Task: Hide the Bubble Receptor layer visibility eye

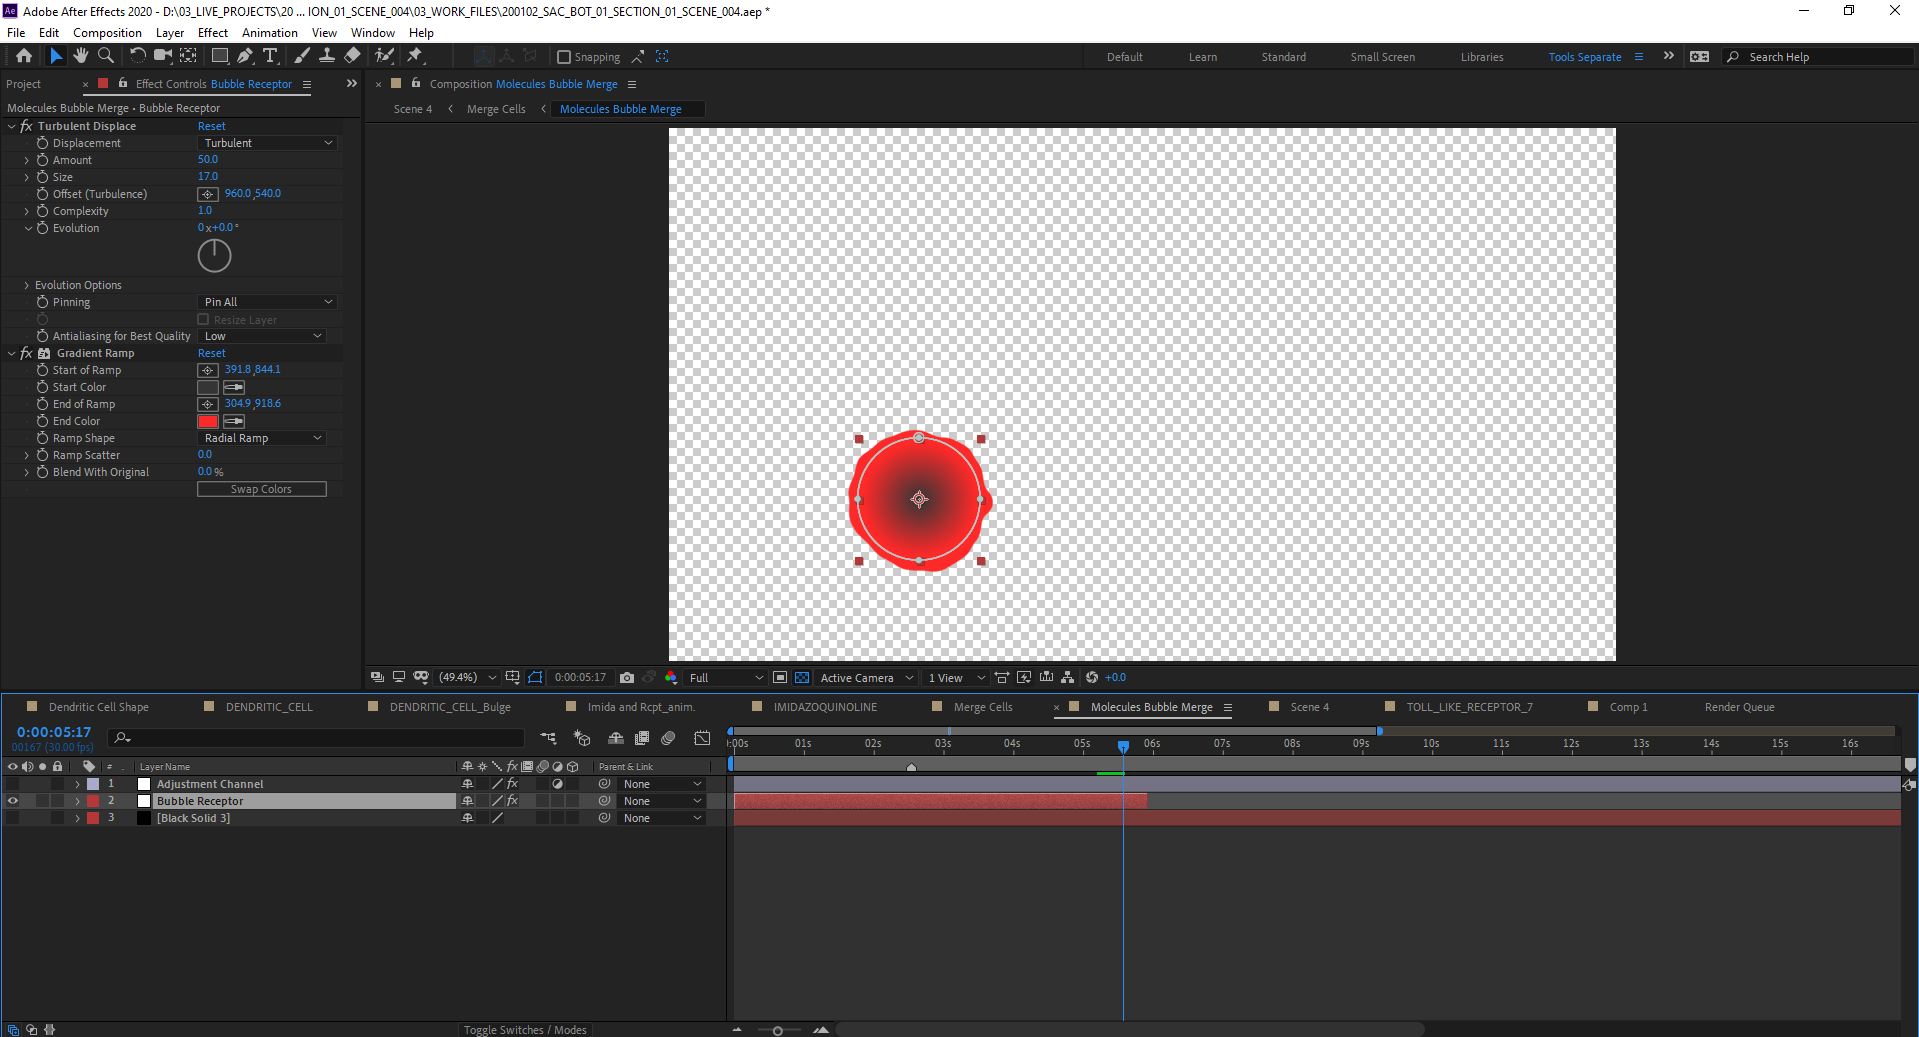Action: click(13, 800)
